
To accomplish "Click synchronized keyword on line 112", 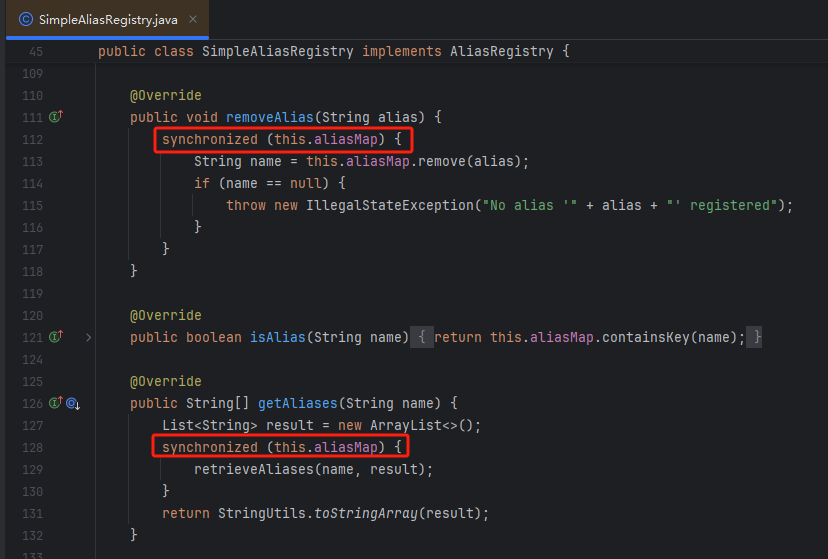I will (x=210, y=139).
